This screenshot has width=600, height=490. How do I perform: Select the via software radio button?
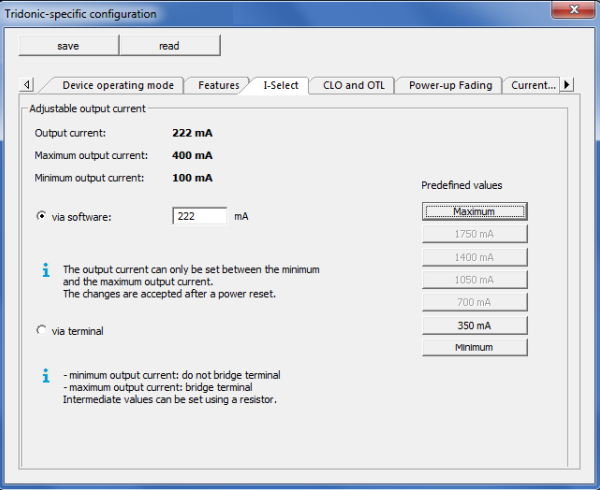click(x=41, y=216)
